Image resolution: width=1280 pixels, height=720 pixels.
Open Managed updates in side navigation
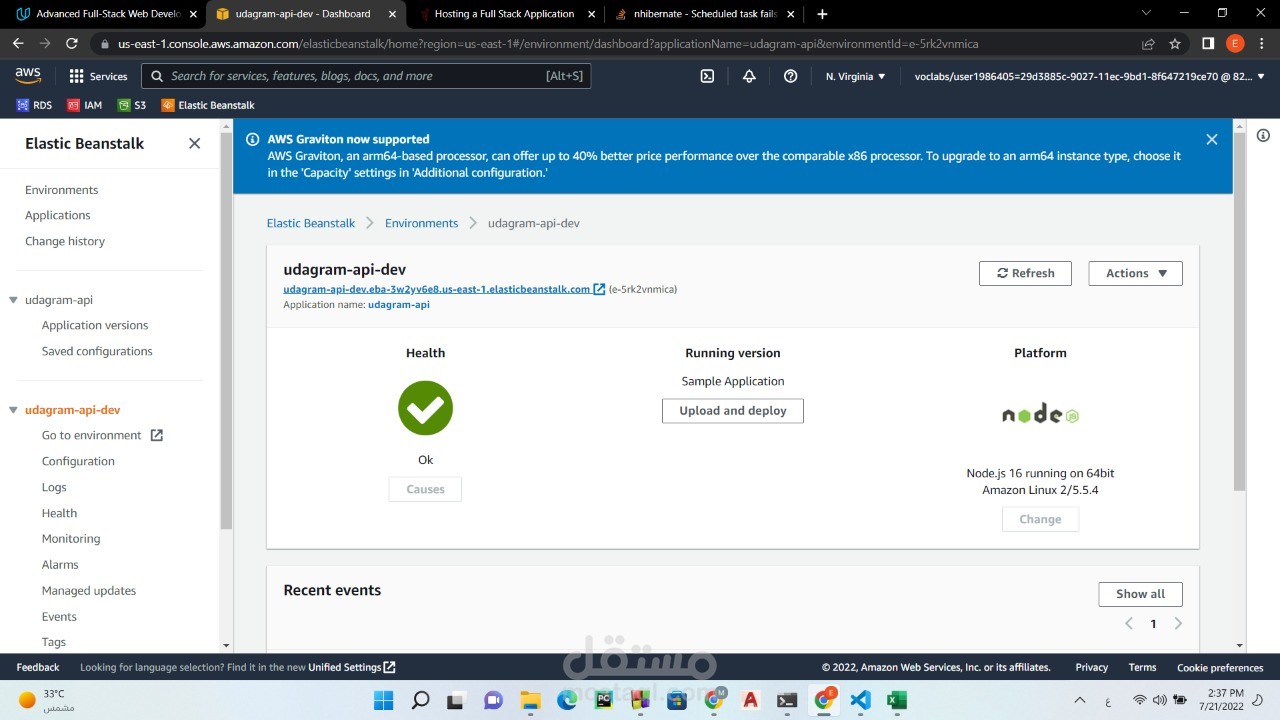(89, 590)
